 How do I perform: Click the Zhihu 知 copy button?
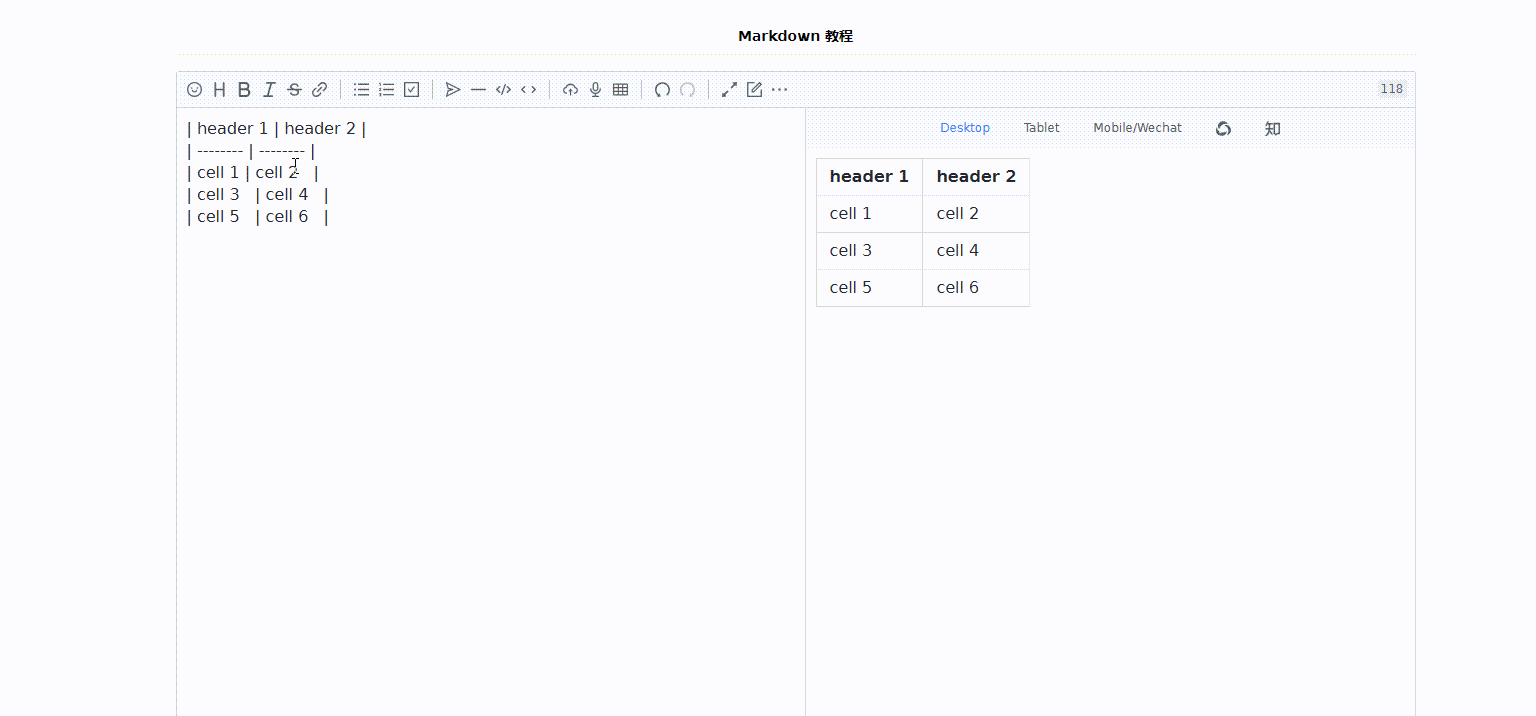1272,129
